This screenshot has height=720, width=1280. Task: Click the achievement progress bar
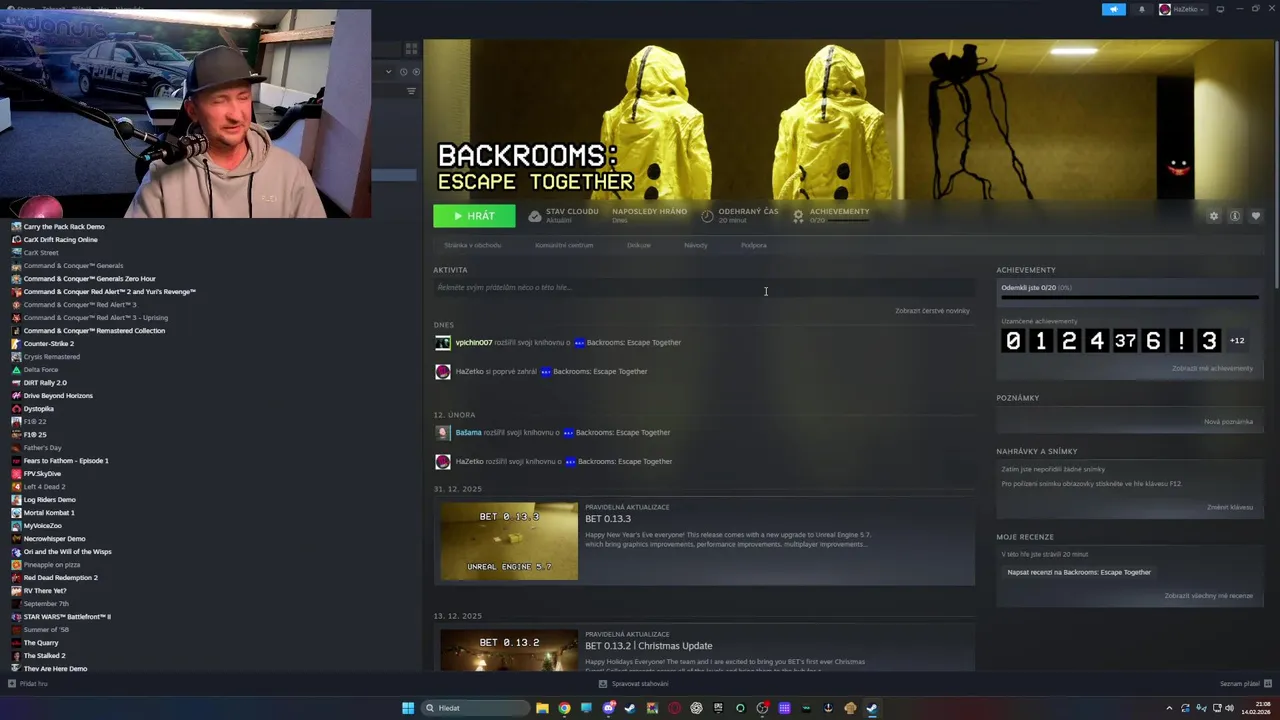(x=1130, y=297)
